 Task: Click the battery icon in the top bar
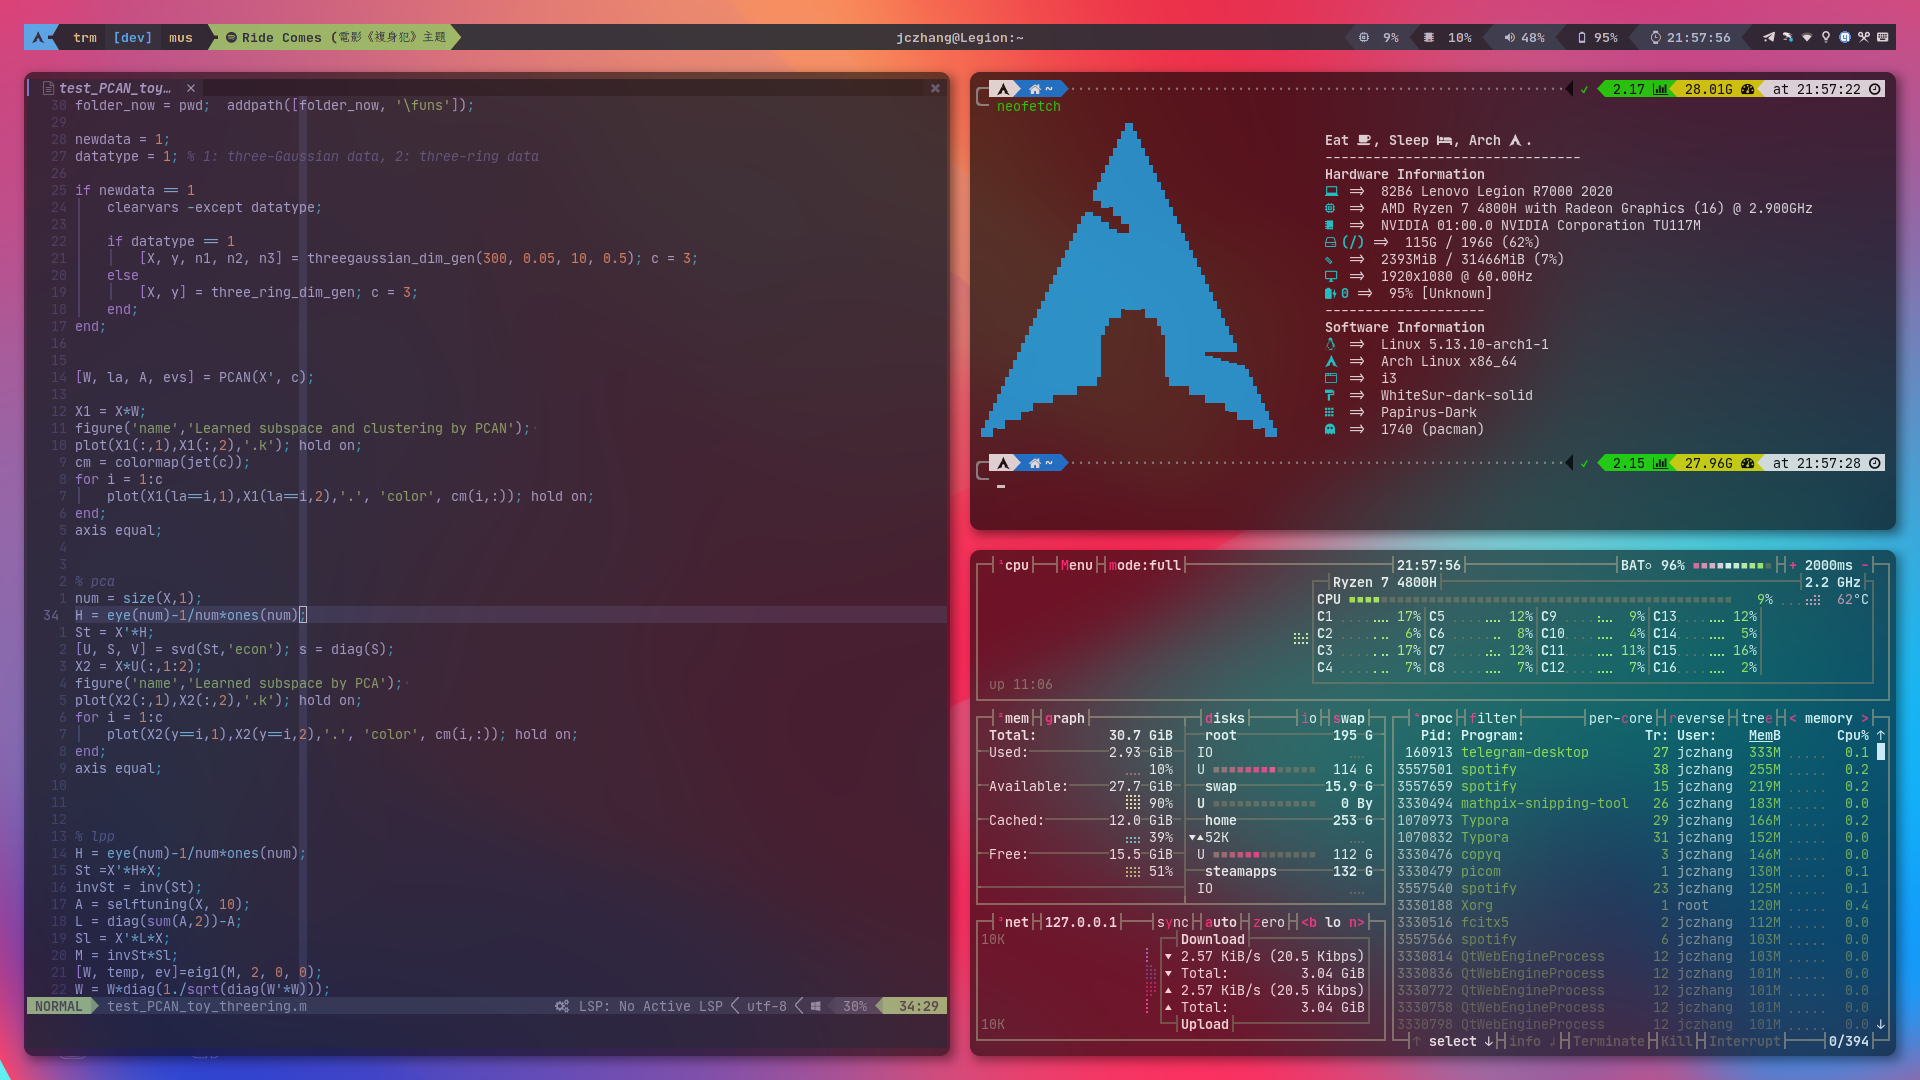[1581, 37]
